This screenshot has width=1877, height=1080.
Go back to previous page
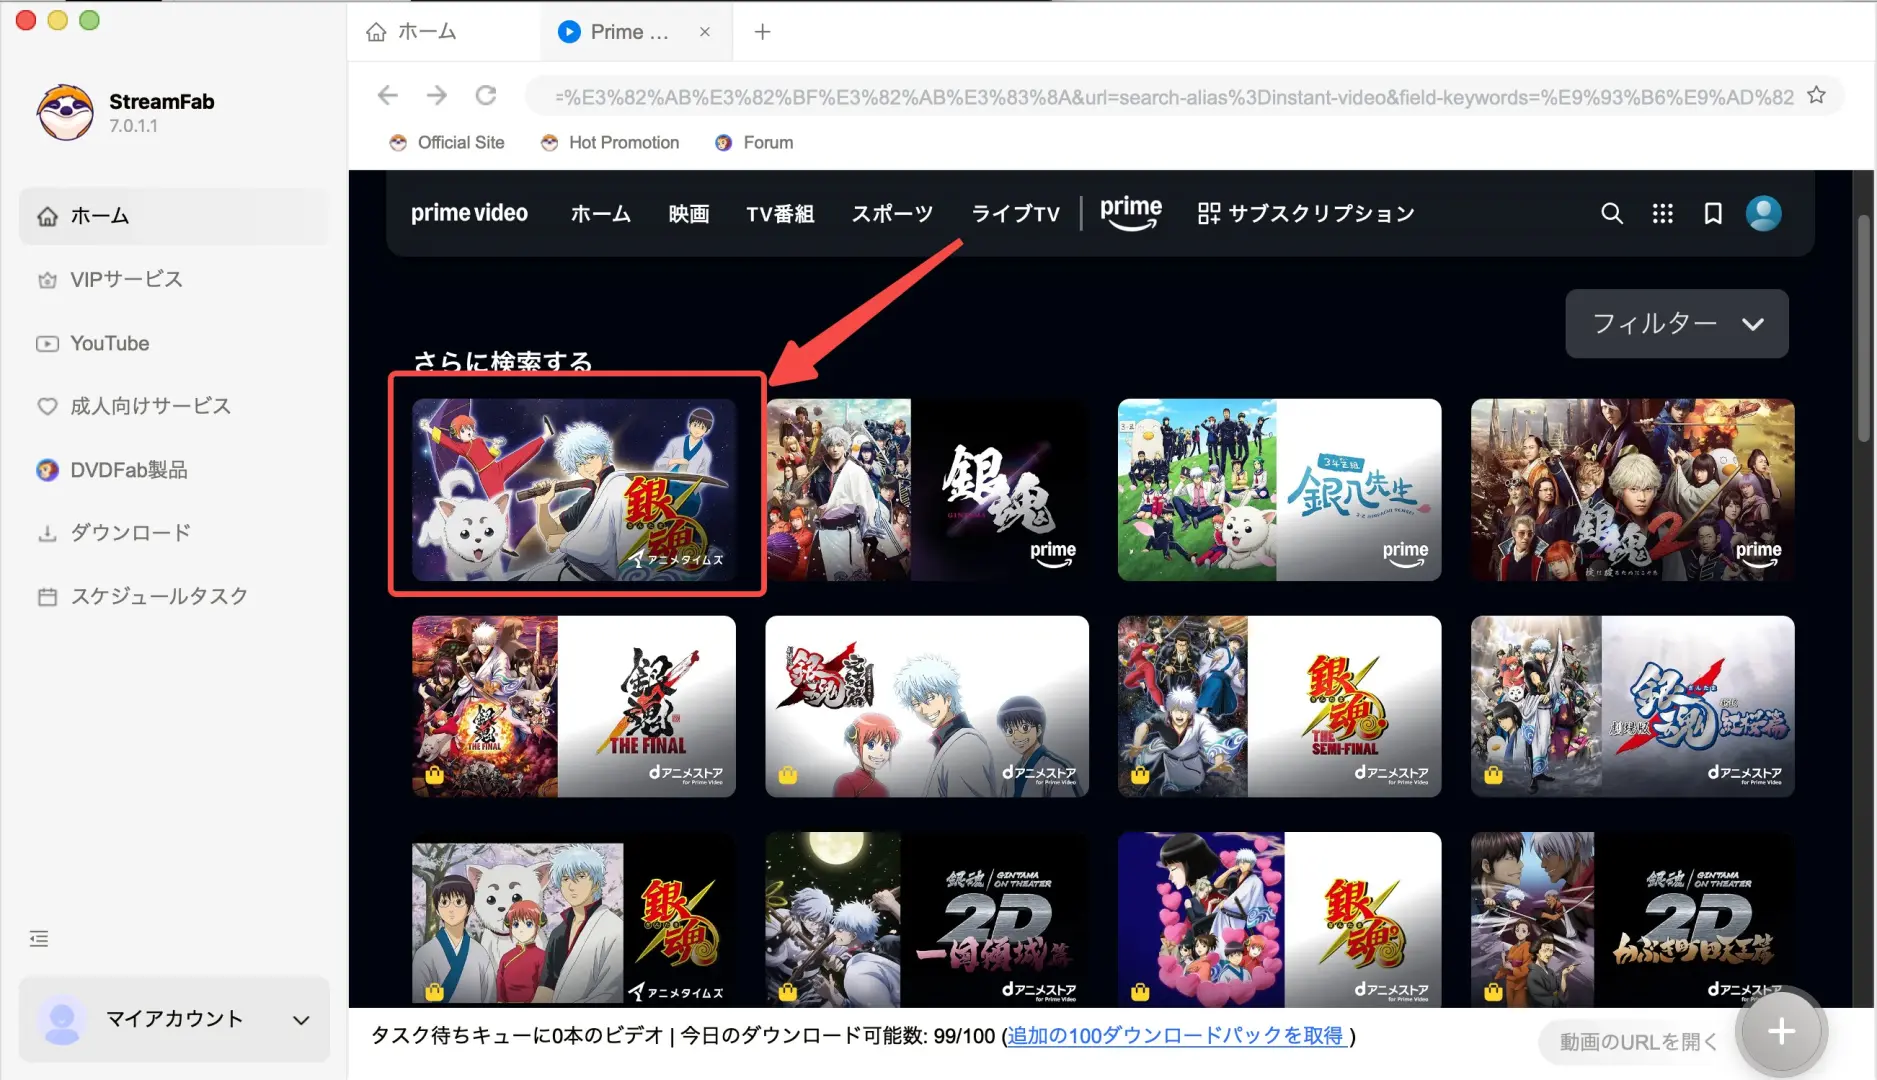(x=388, y=95)
